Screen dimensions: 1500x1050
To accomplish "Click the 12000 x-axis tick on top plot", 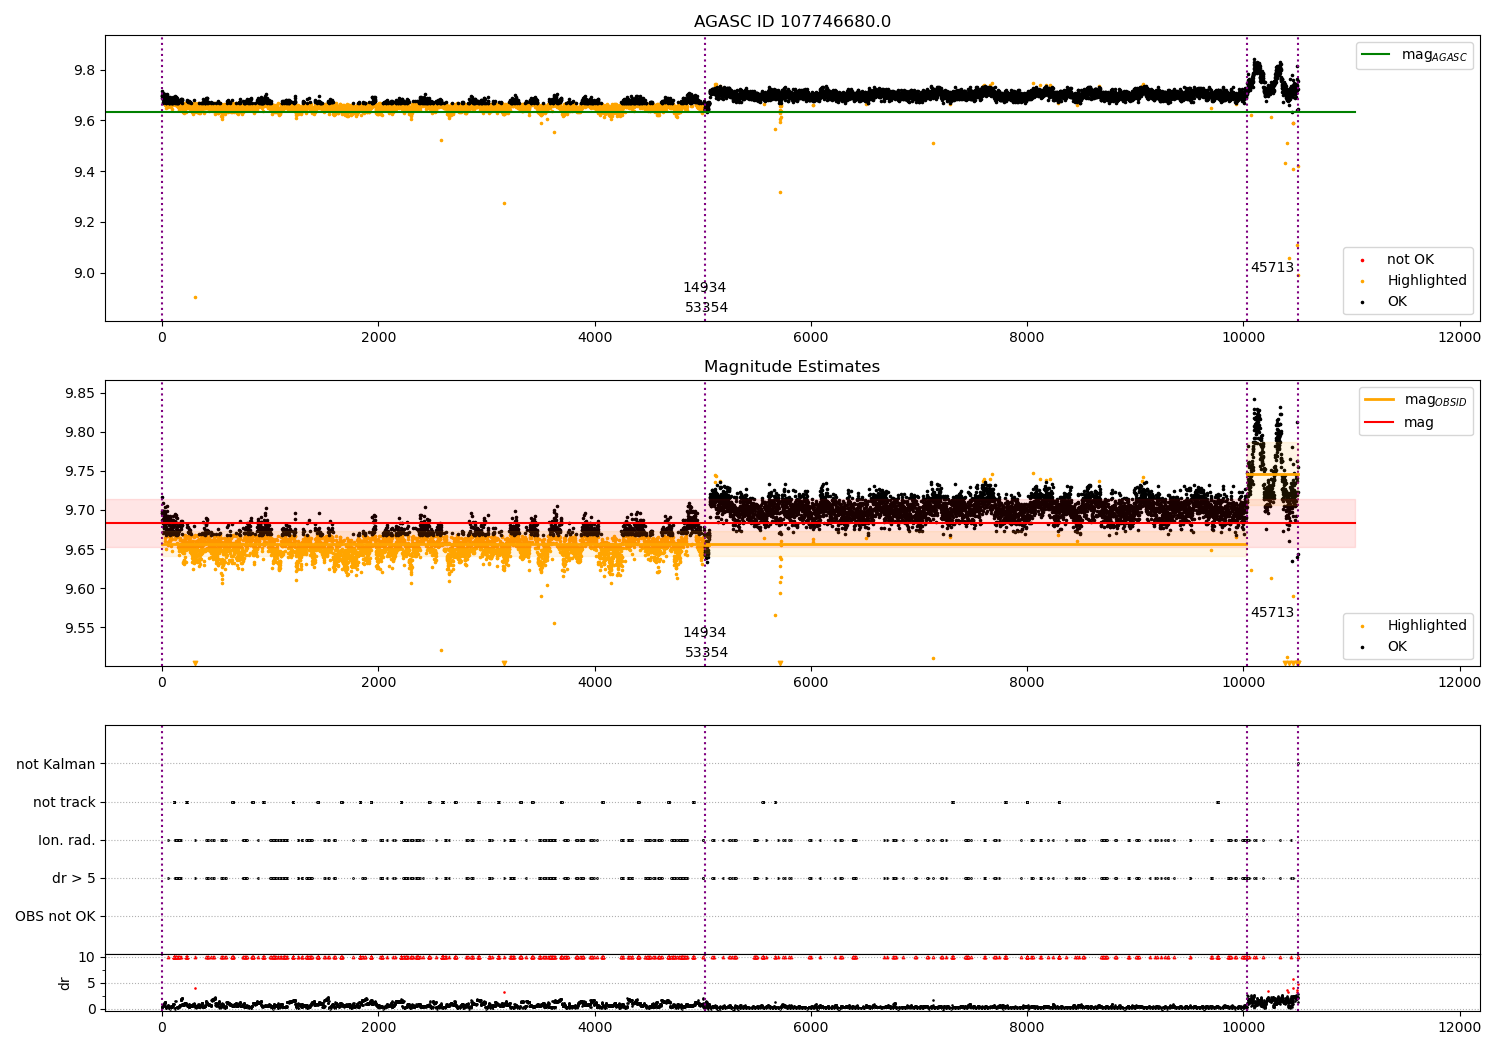I will pyautogui.click(x=1459, y=337).
